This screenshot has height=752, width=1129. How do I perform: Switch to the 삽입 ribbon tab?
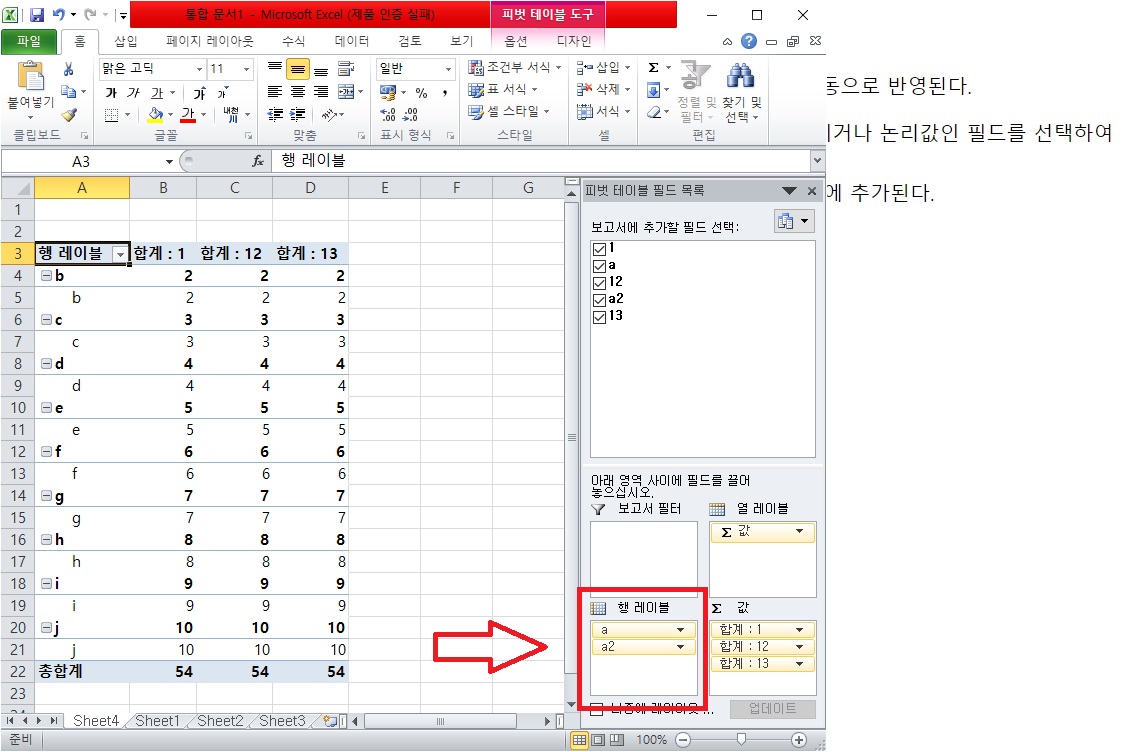coord(125,41)
